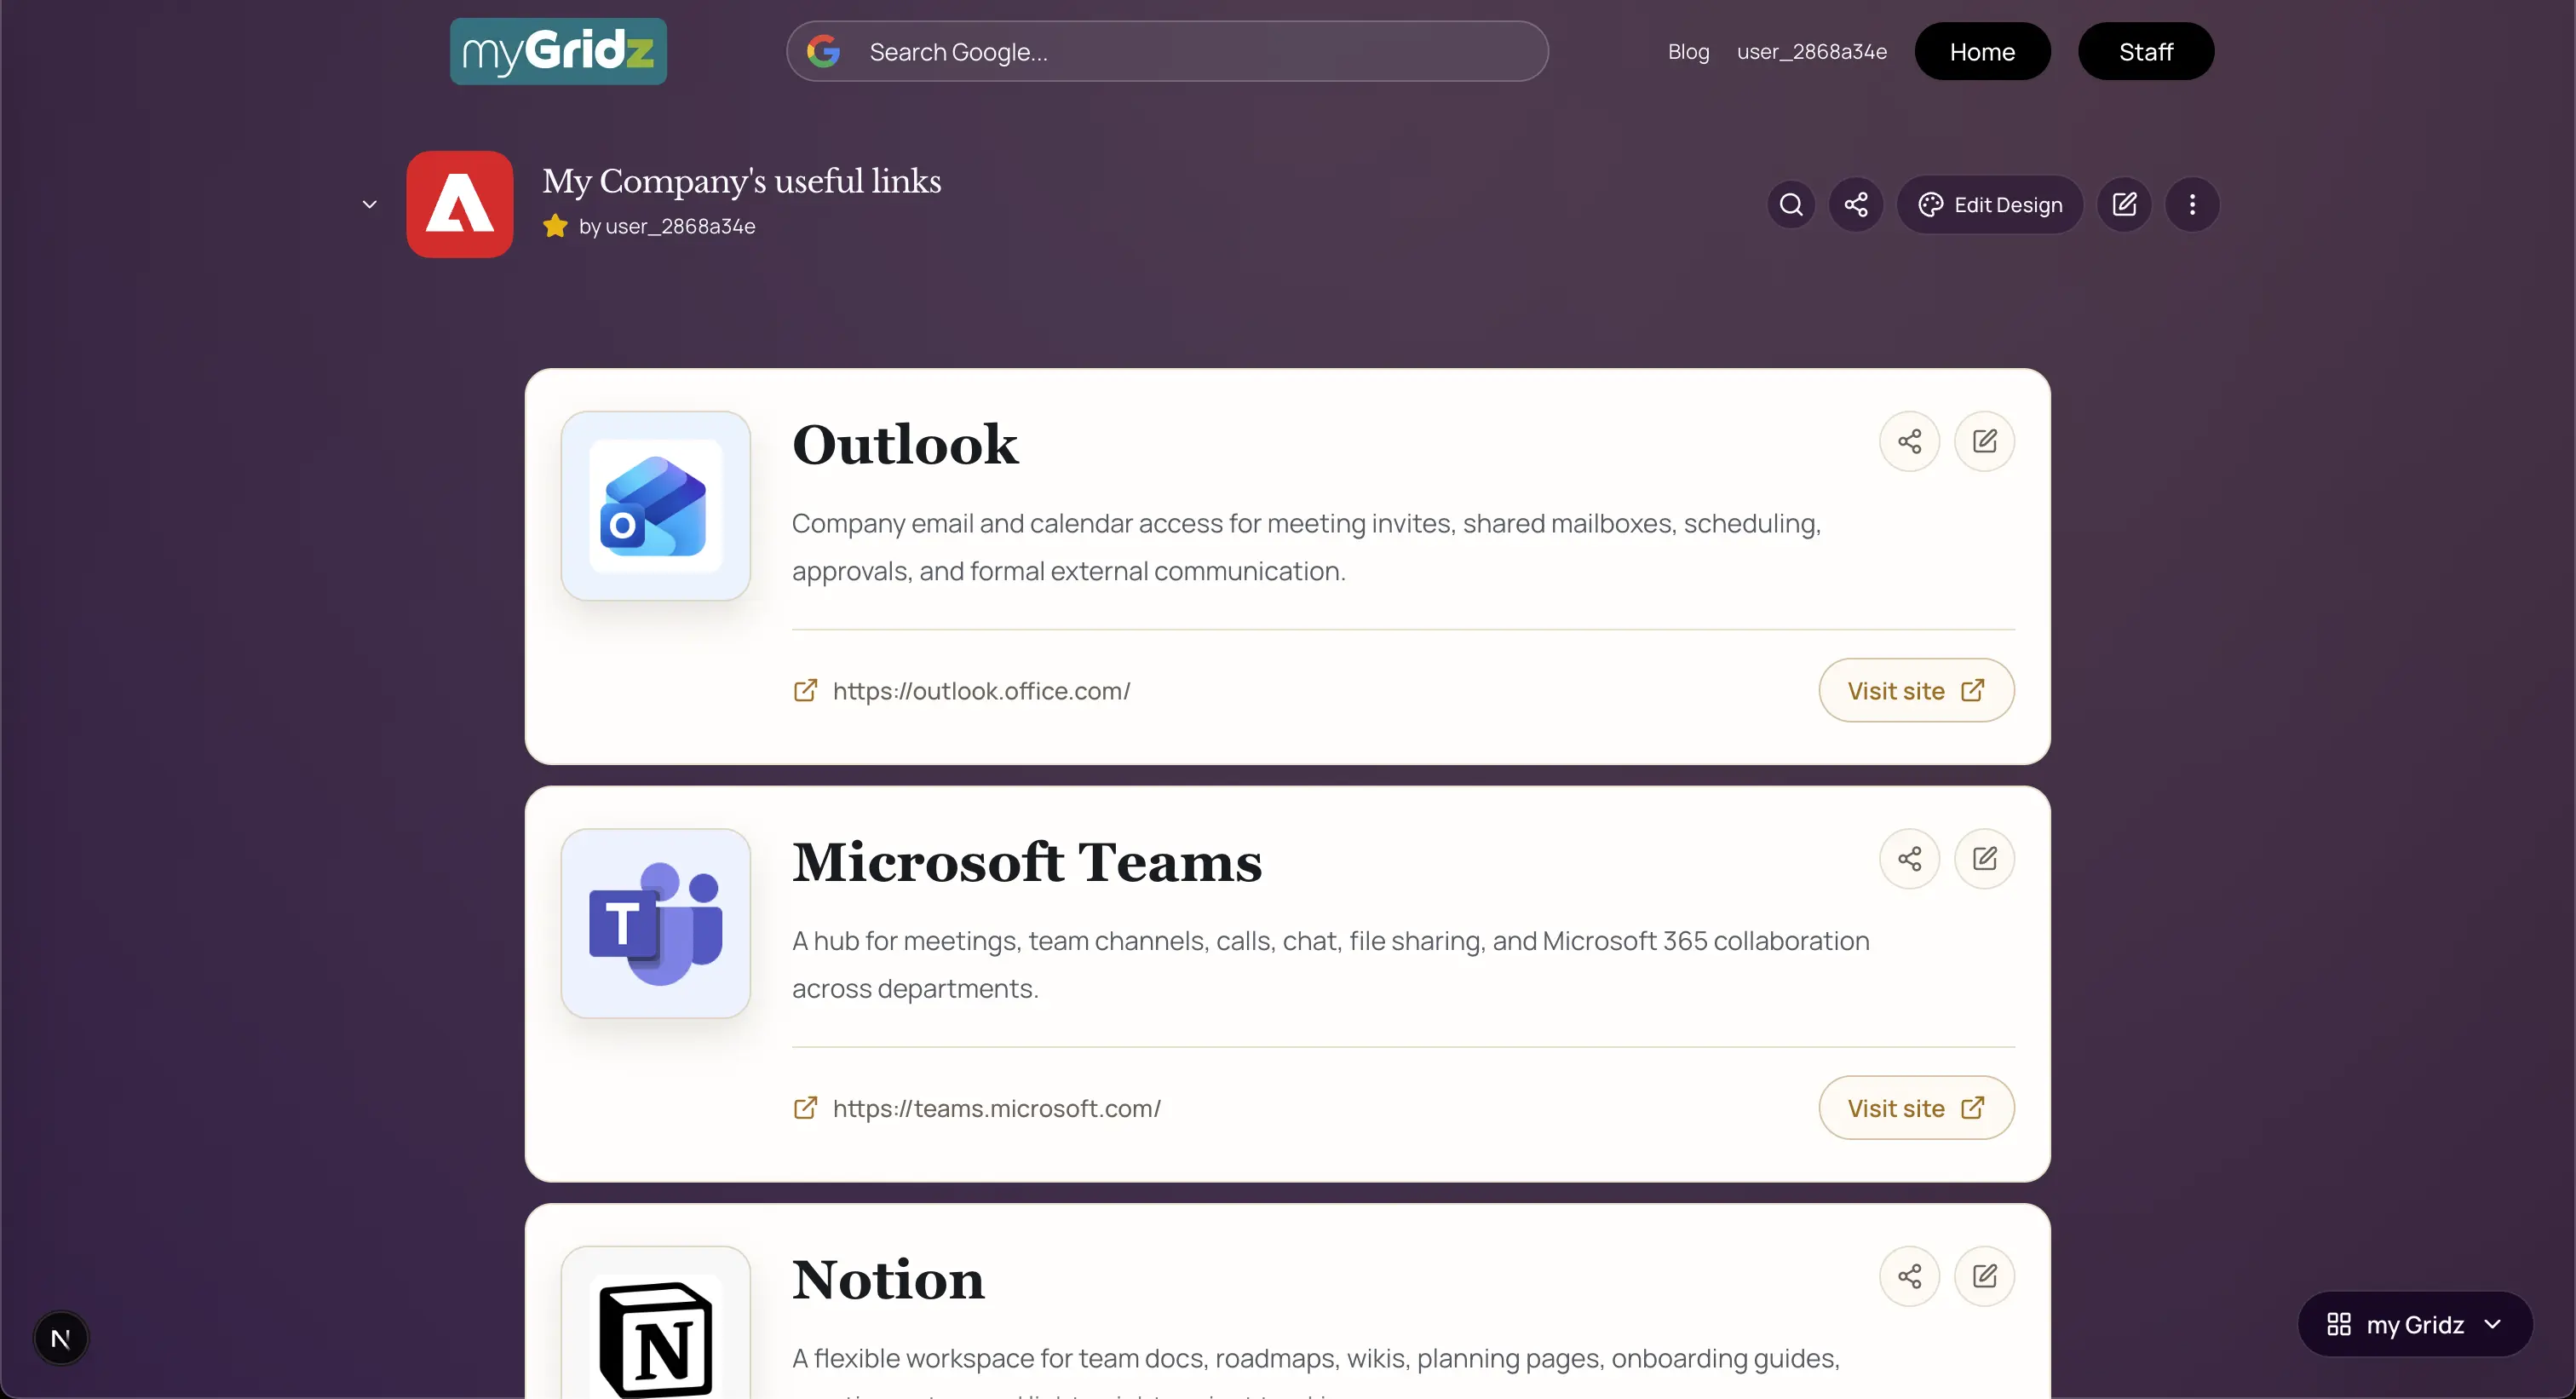Focus the Search Google input field

click(1167, 51)
